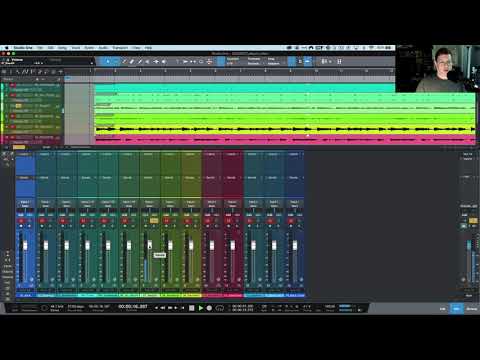
Task: Toggle Mute on the last mixer channel
Action: (x=291, y=221)
